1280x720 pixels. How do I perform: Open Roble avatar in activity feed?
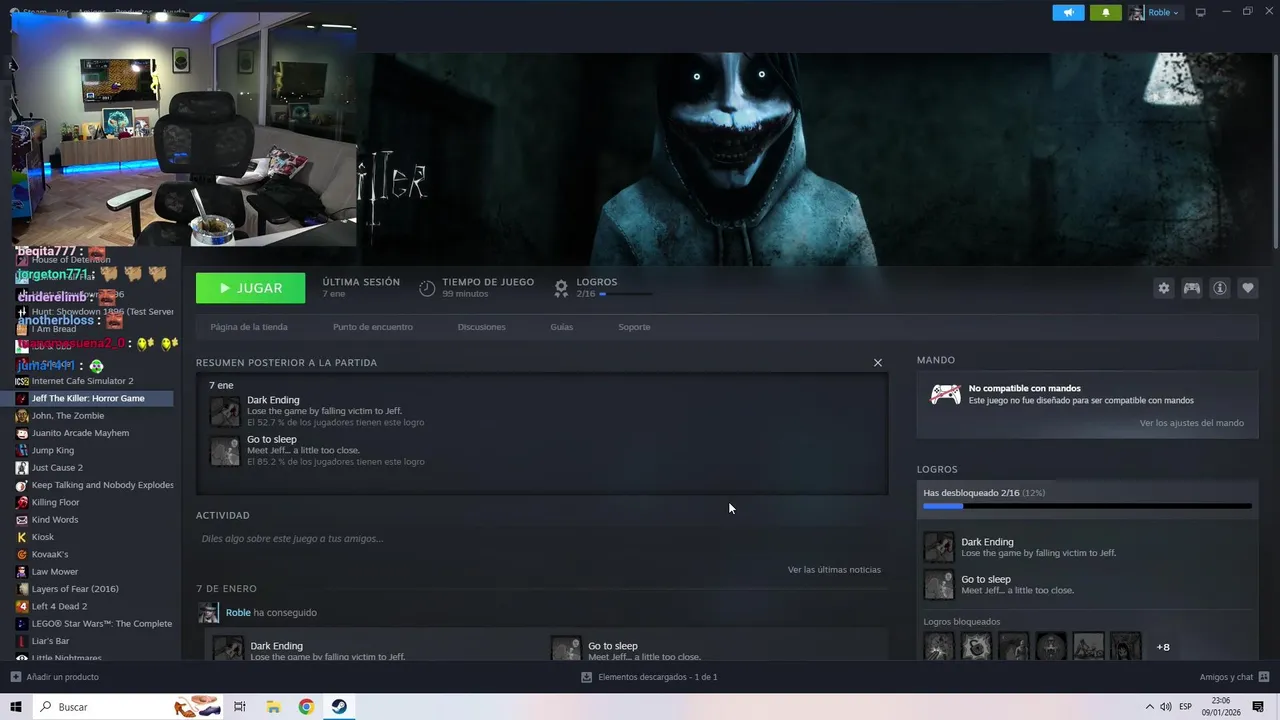point(208,613)
